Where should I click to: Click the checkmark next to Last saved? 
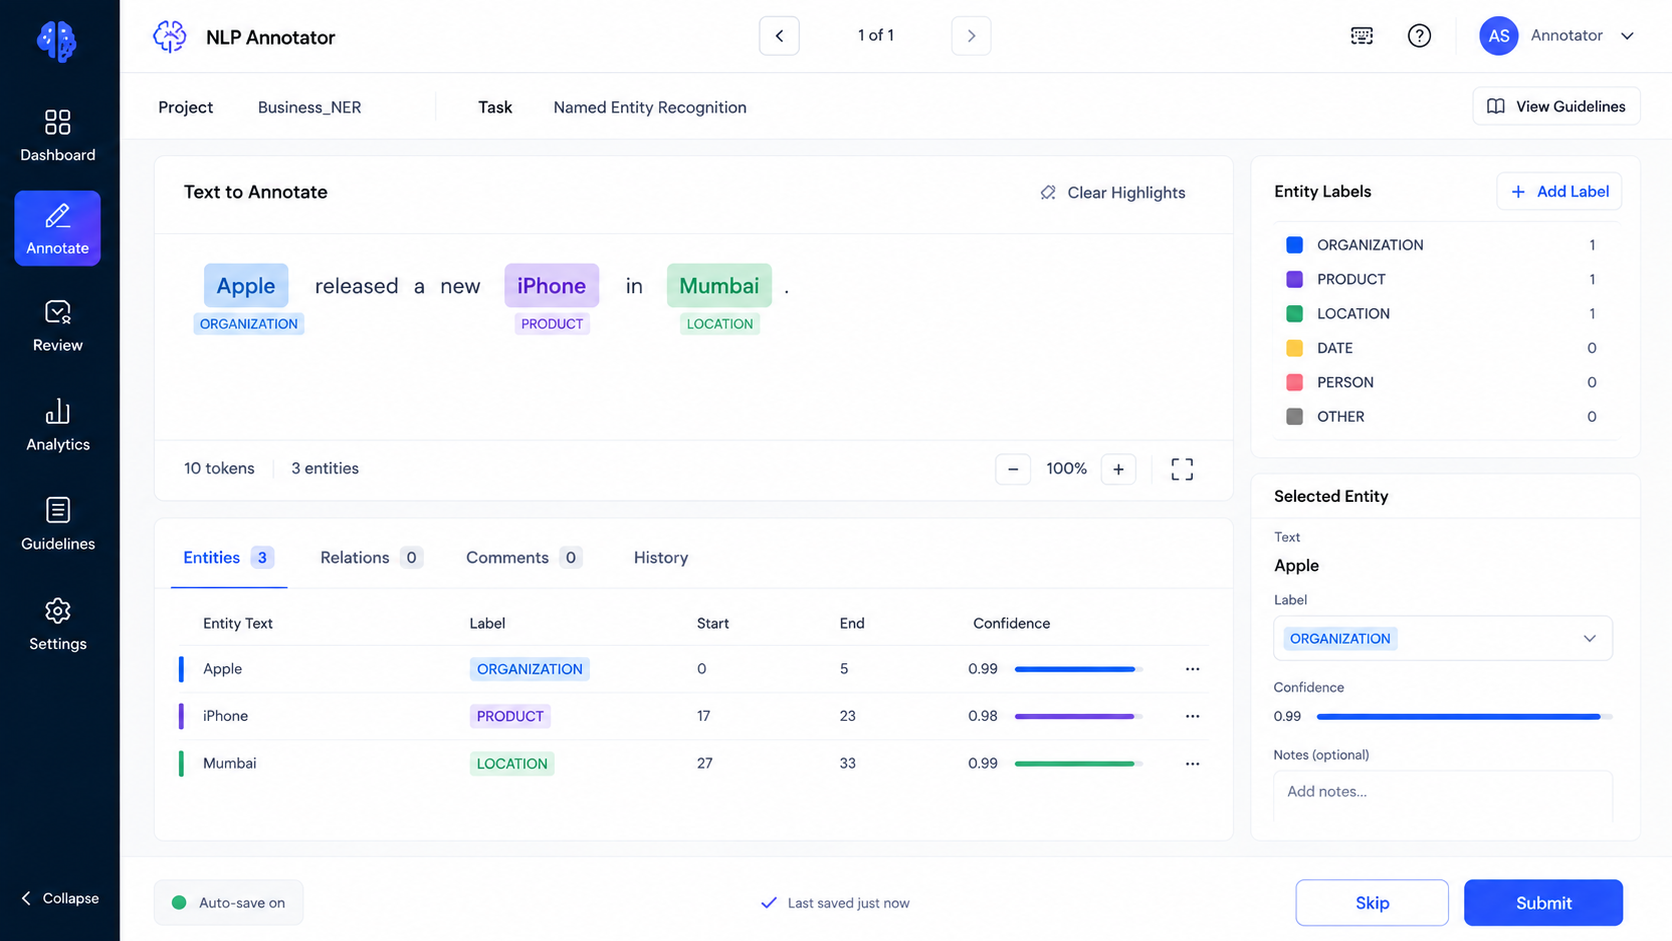click(768, 903)
